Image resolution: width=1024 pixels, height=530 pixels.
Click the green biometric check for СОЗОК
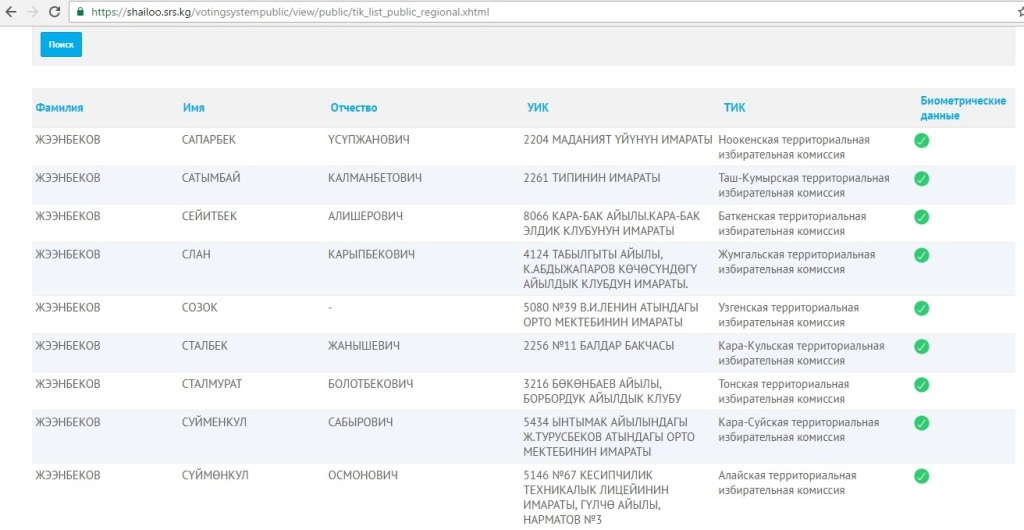[921, 308]
